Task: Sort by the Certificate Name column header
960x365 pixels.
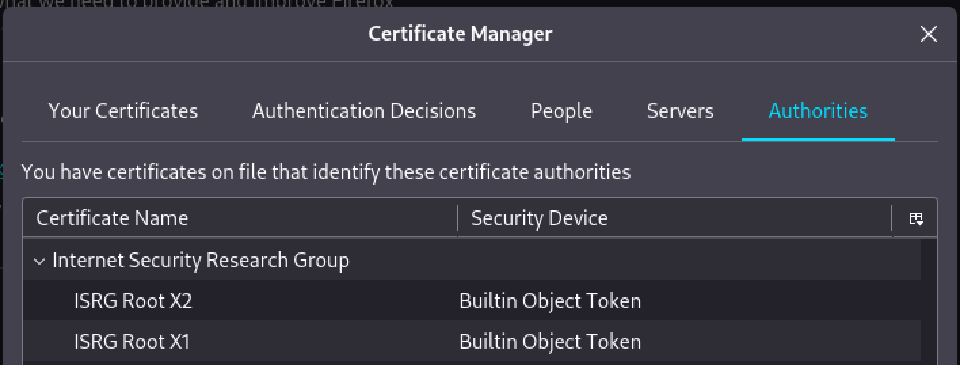Action: [x=240, y=218]
